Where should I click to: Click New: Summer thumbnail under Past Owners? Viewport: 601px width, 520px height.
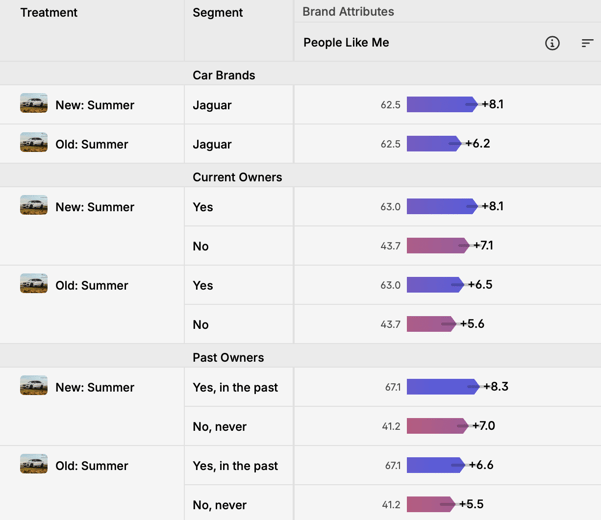point(34,385)
